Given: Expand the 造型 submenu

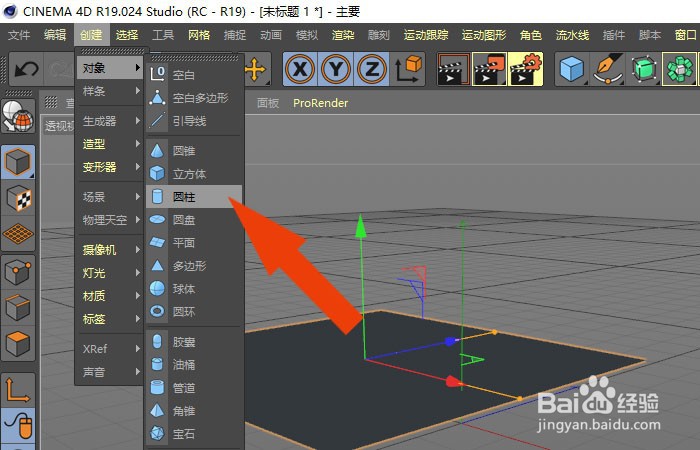Looking at the screenshot, I should pos(110,144).
